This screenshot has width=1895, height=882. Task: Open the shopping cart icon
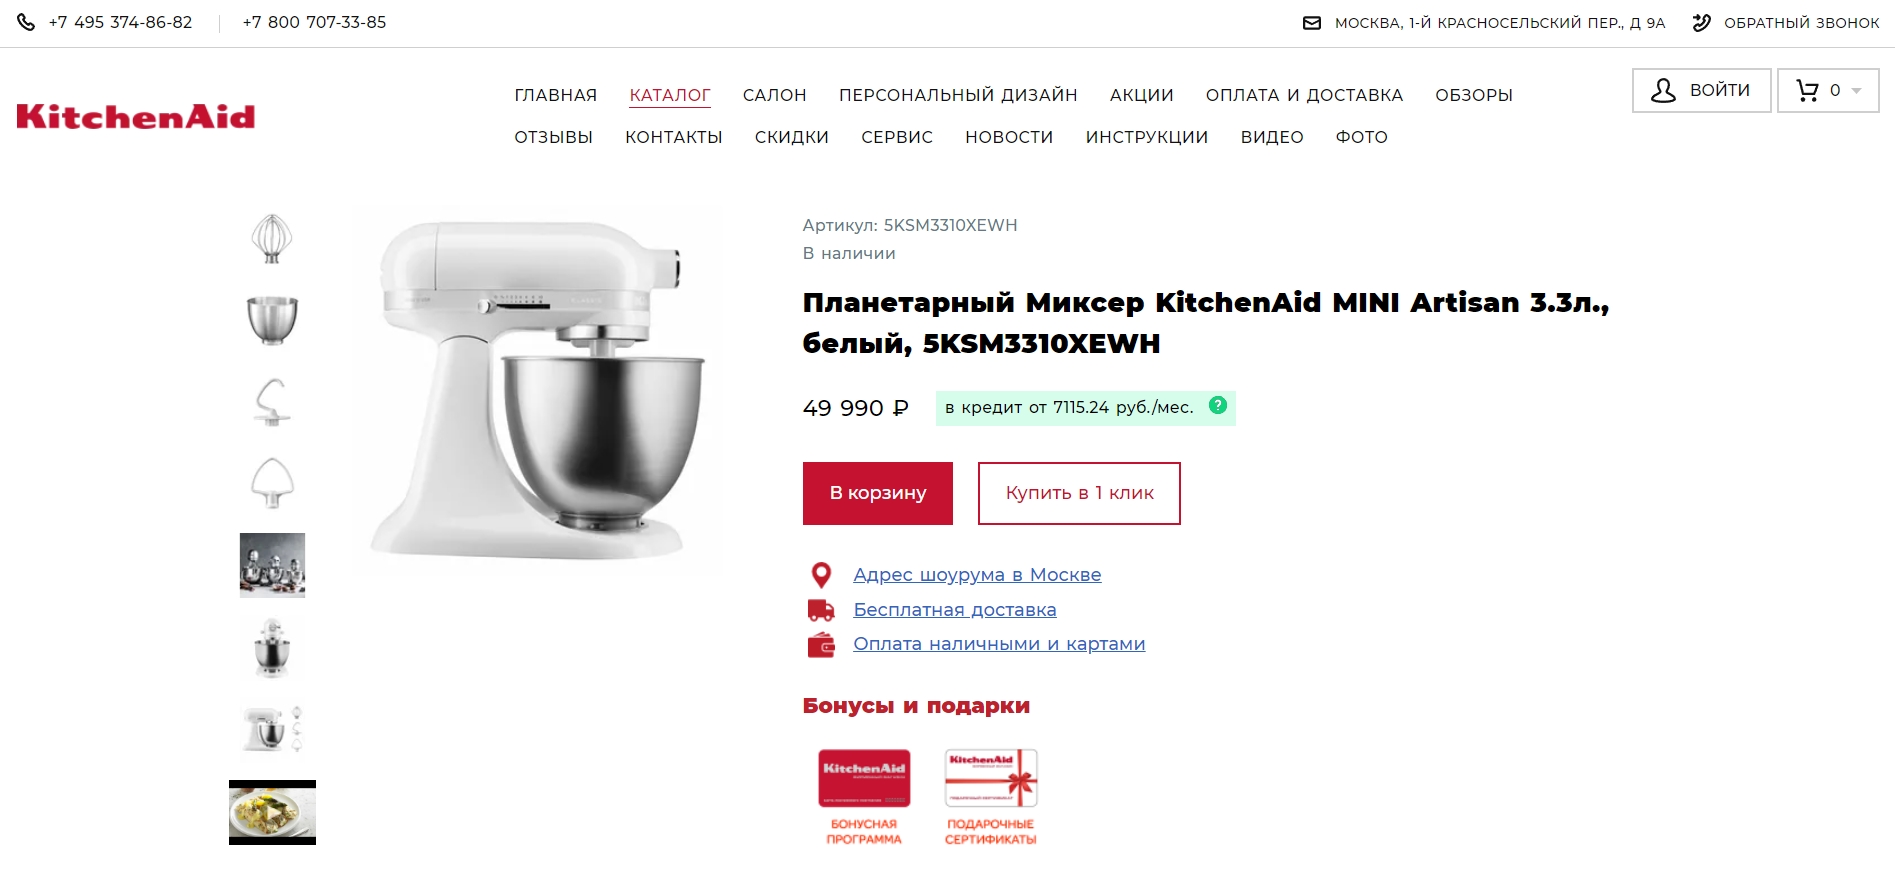pyautogui.click(x=1806, y=90)
